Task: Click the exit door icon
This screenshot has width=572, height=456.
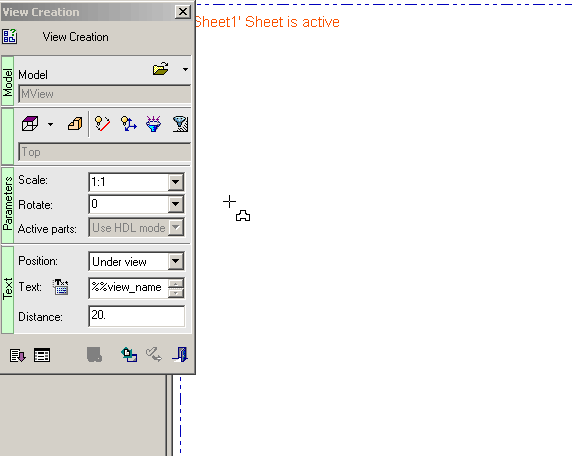Action: coord(180,355)
